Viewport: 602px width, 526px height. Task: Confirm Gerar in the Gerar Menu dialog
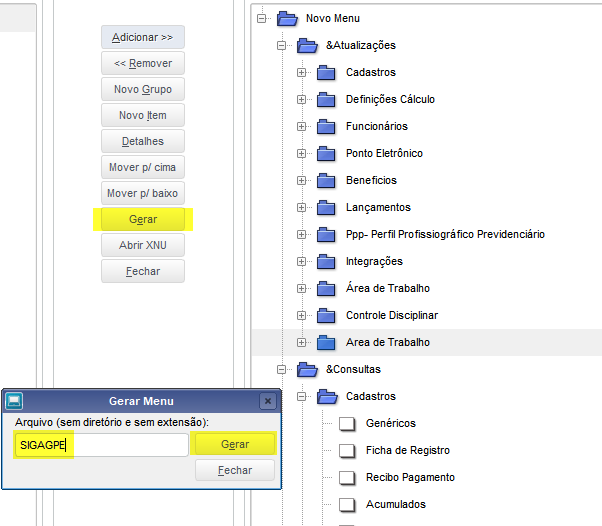click(235, 444)
